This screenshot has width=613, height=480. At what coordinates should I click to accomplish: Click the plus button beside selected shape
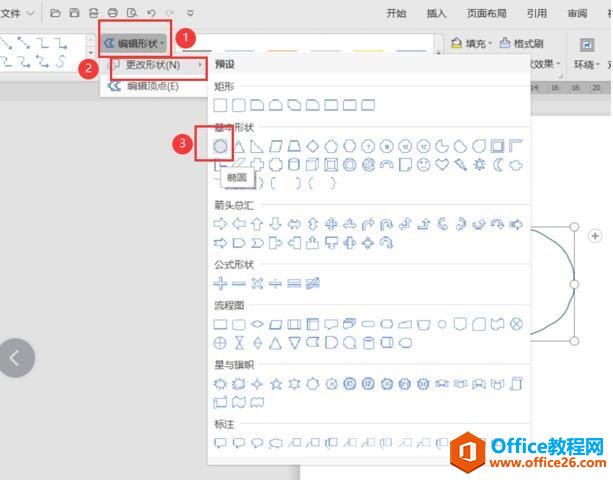[595, 236]
